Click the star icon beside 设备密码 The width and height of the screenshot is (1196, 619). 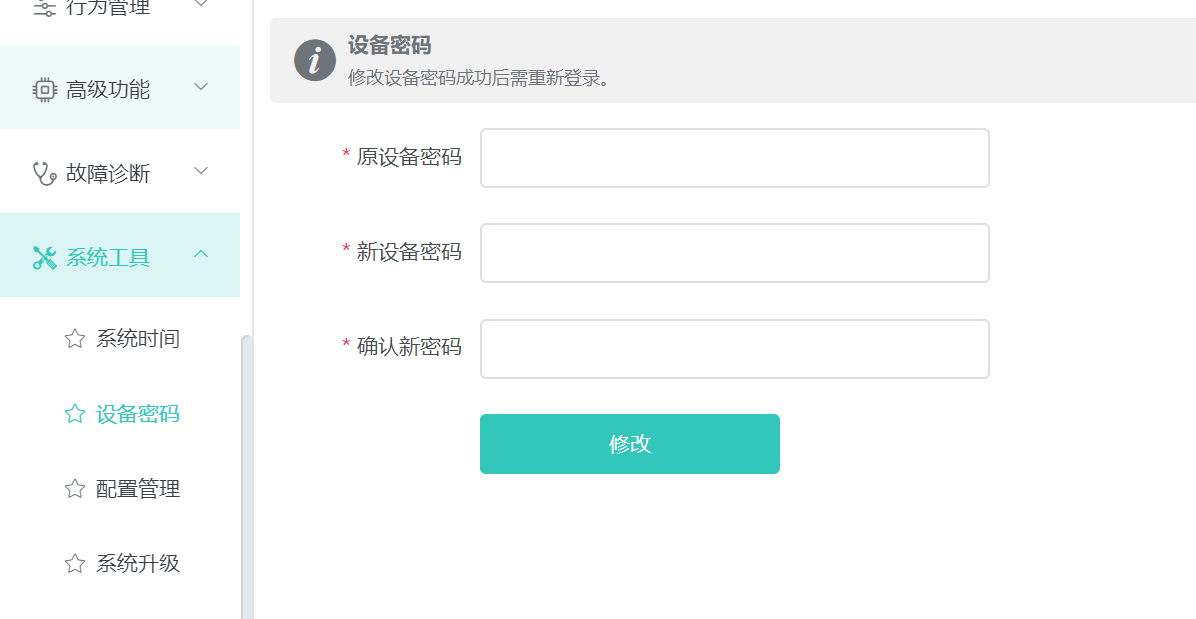point(74,414)
